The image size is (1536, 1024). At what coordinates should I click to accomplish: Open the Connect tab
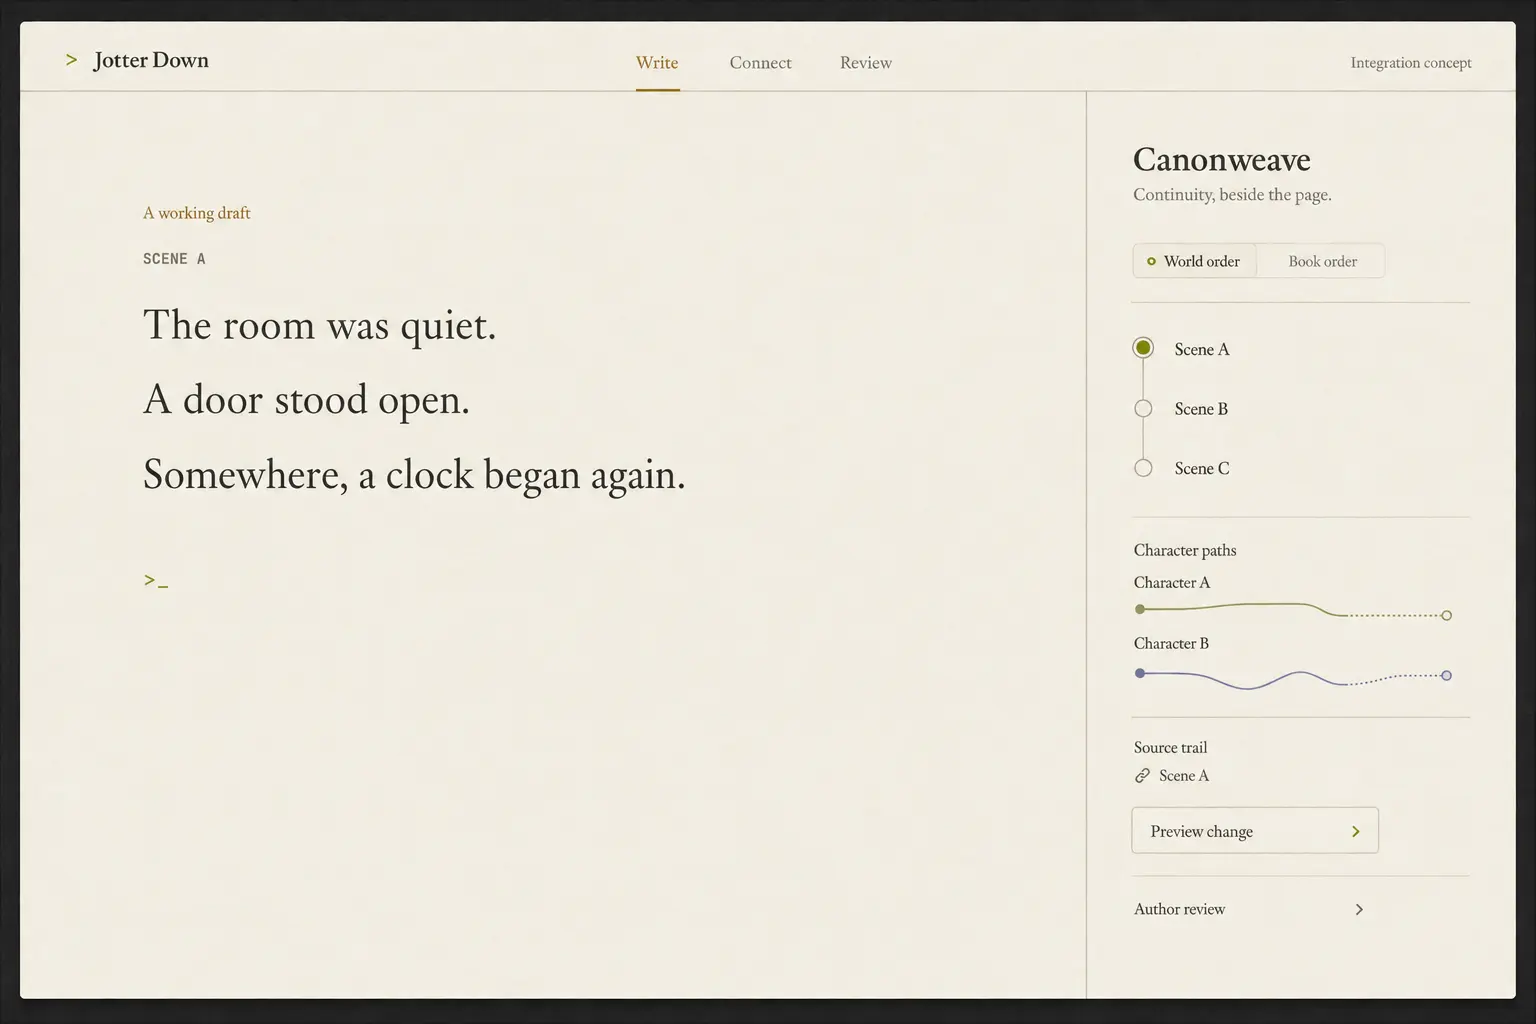pyautogui.click(x=760, y=63)
